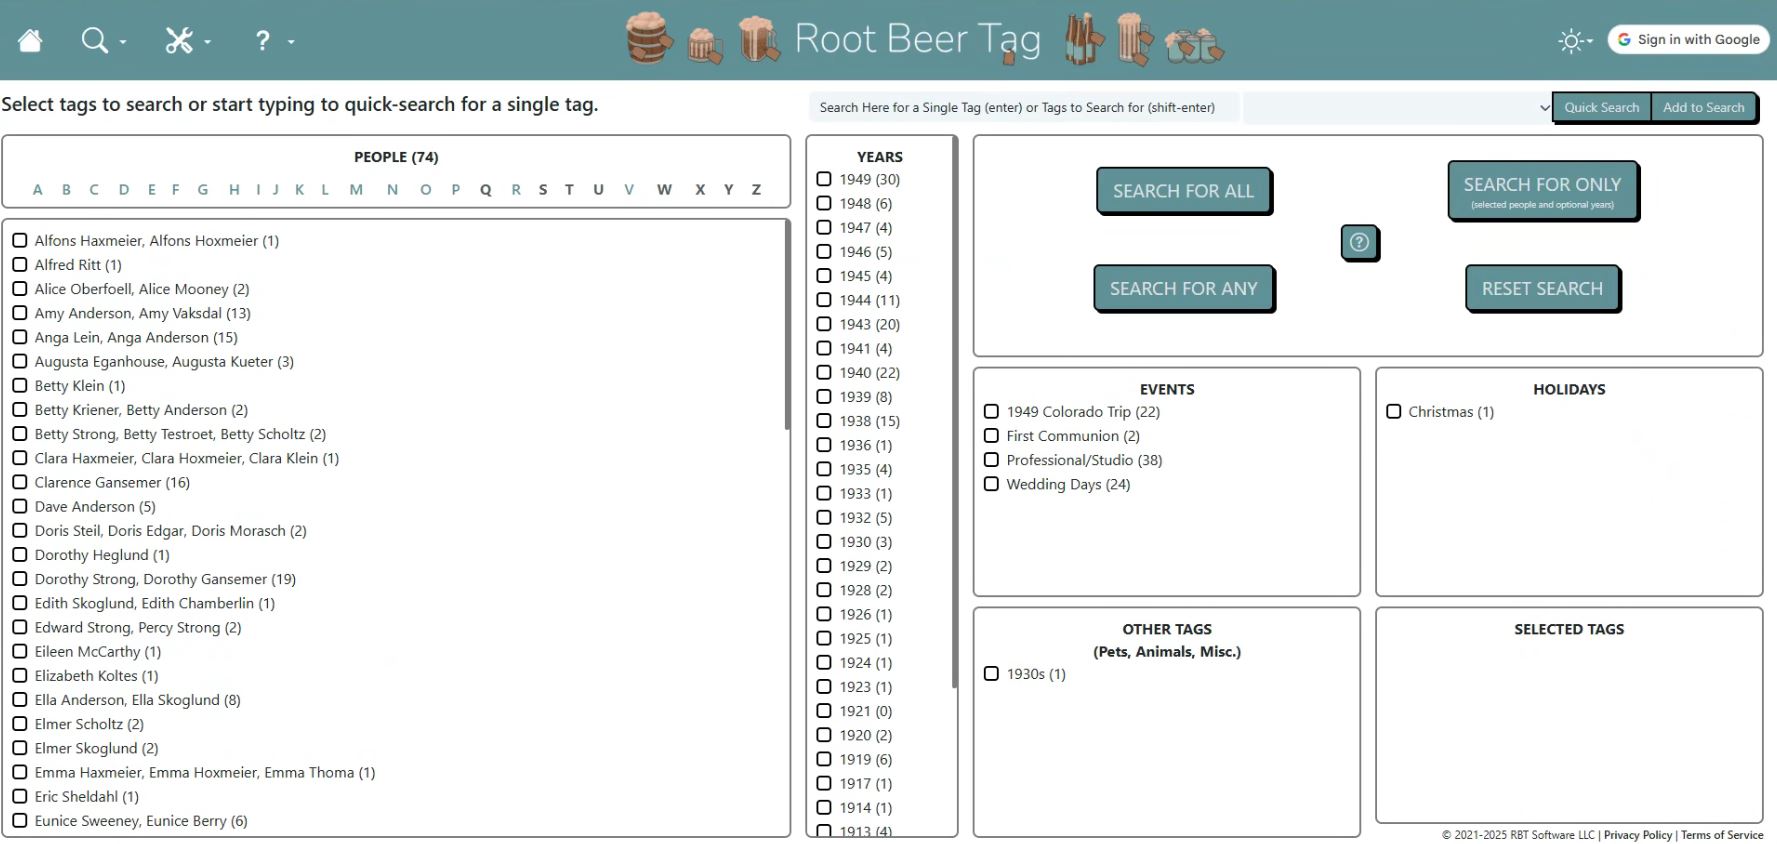Click the Add to Search button
This screenshot has width=1777, height=844.
(x=1703, y=107)
